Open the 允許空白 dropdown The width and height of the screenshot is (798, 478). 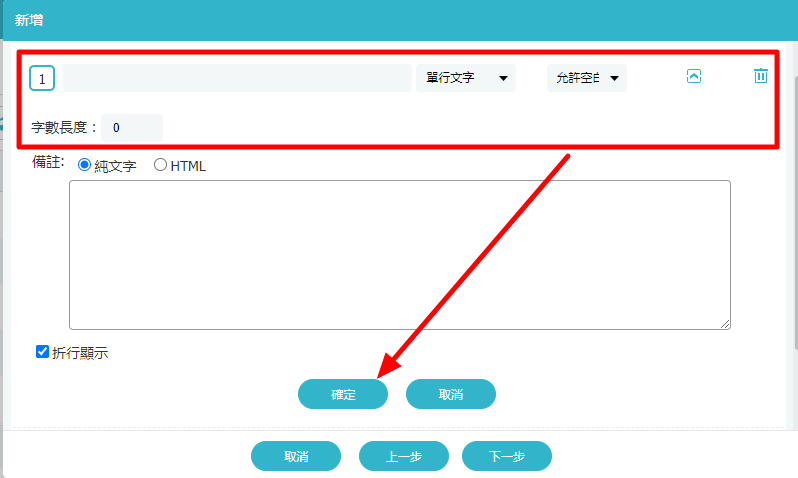(586, 78)
